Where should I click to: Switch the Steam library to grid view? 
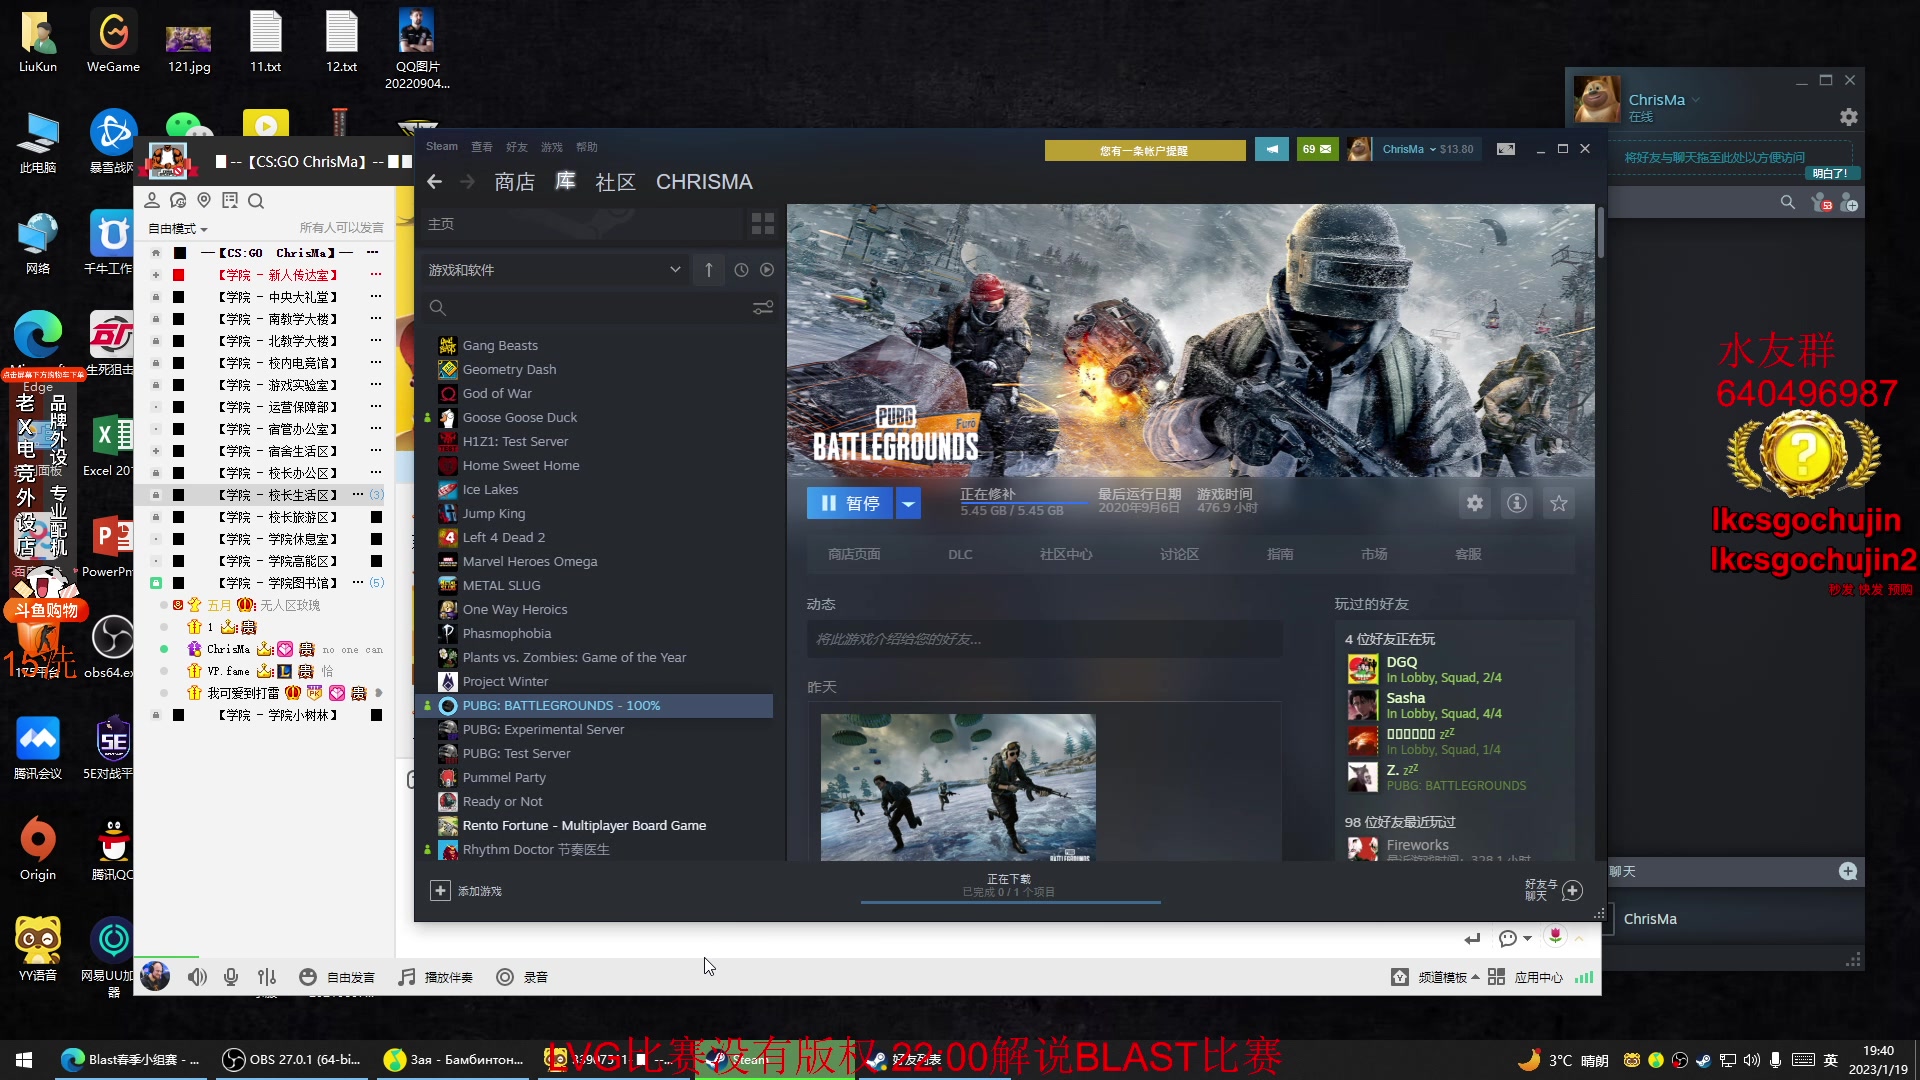762,224
